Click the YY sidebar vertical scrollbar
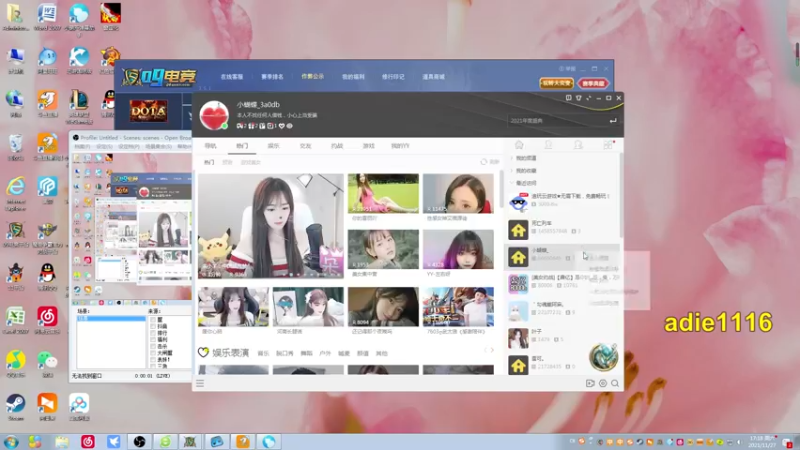The height and width of the screenshot is (450, 800). tap(621, 195)
